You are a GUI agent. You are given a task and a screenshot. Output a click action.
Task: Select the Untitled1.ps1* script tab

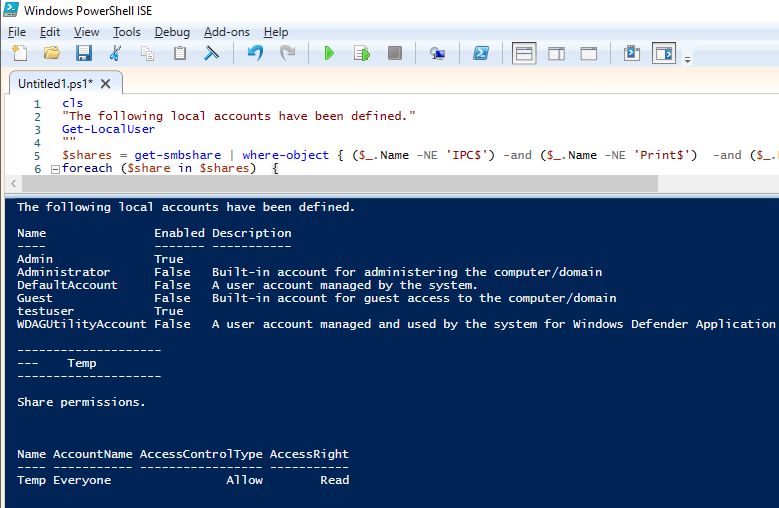[x=55, y=83]
